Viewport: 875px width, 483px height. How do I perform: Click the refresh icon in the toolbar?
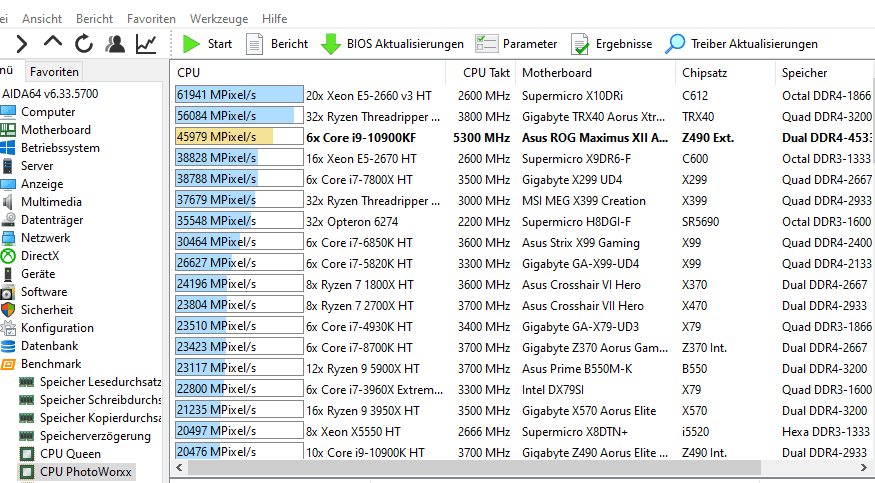[x=84, y=44]
